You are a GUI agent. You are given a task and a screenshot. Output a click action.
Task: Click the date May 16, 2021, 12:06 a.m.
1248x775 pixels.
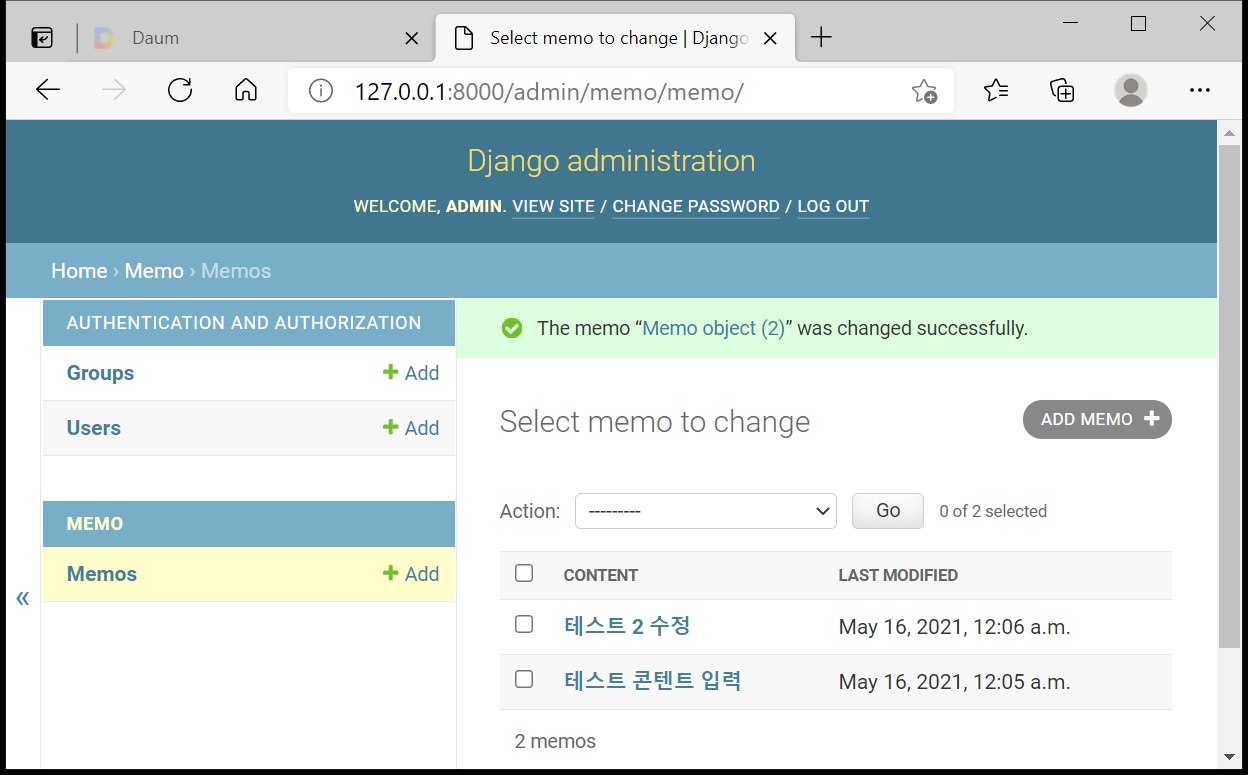(955, 627)
